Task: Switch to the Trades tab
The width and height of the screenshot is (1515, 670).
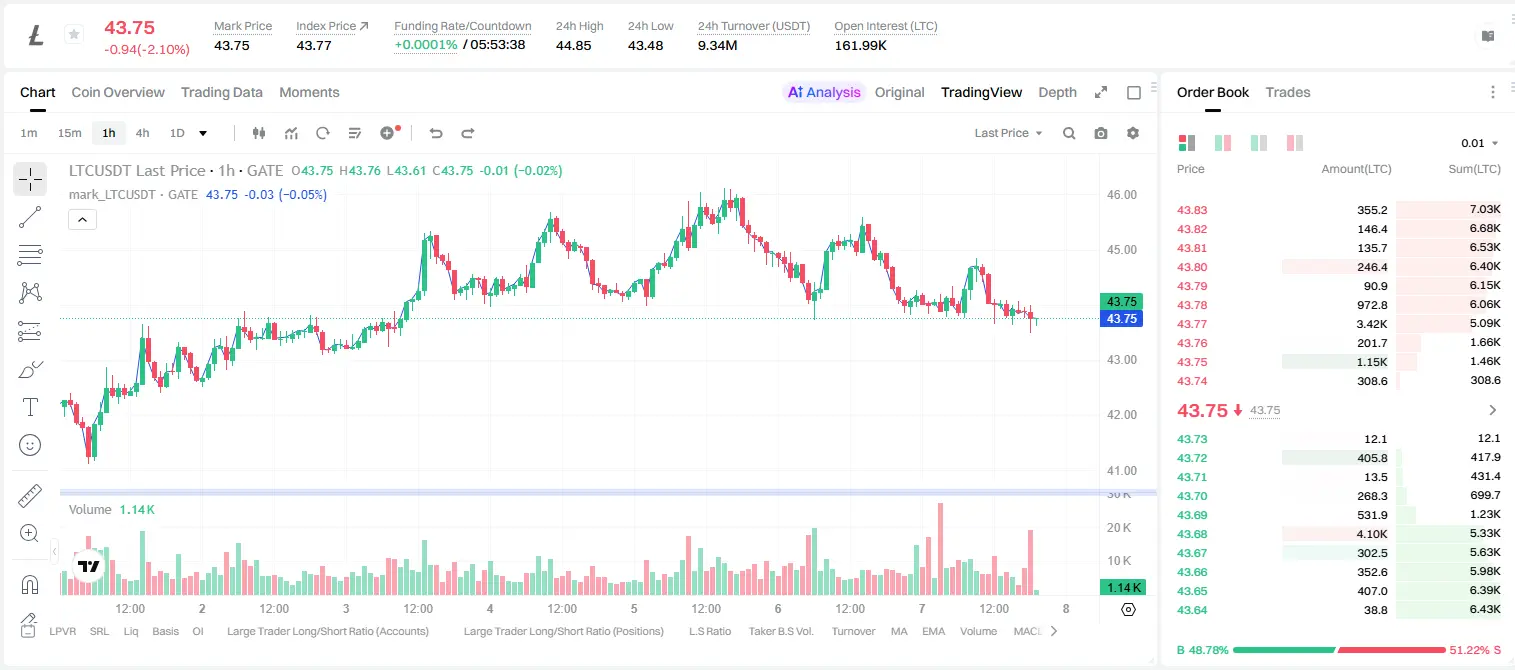Action: coord(1287,92)
